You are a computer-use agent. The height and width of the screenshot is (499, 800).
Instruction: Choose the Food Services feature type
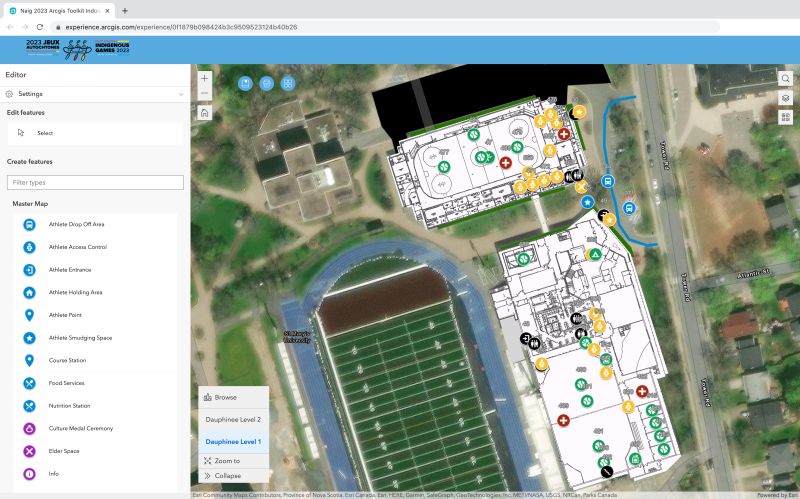68,383
